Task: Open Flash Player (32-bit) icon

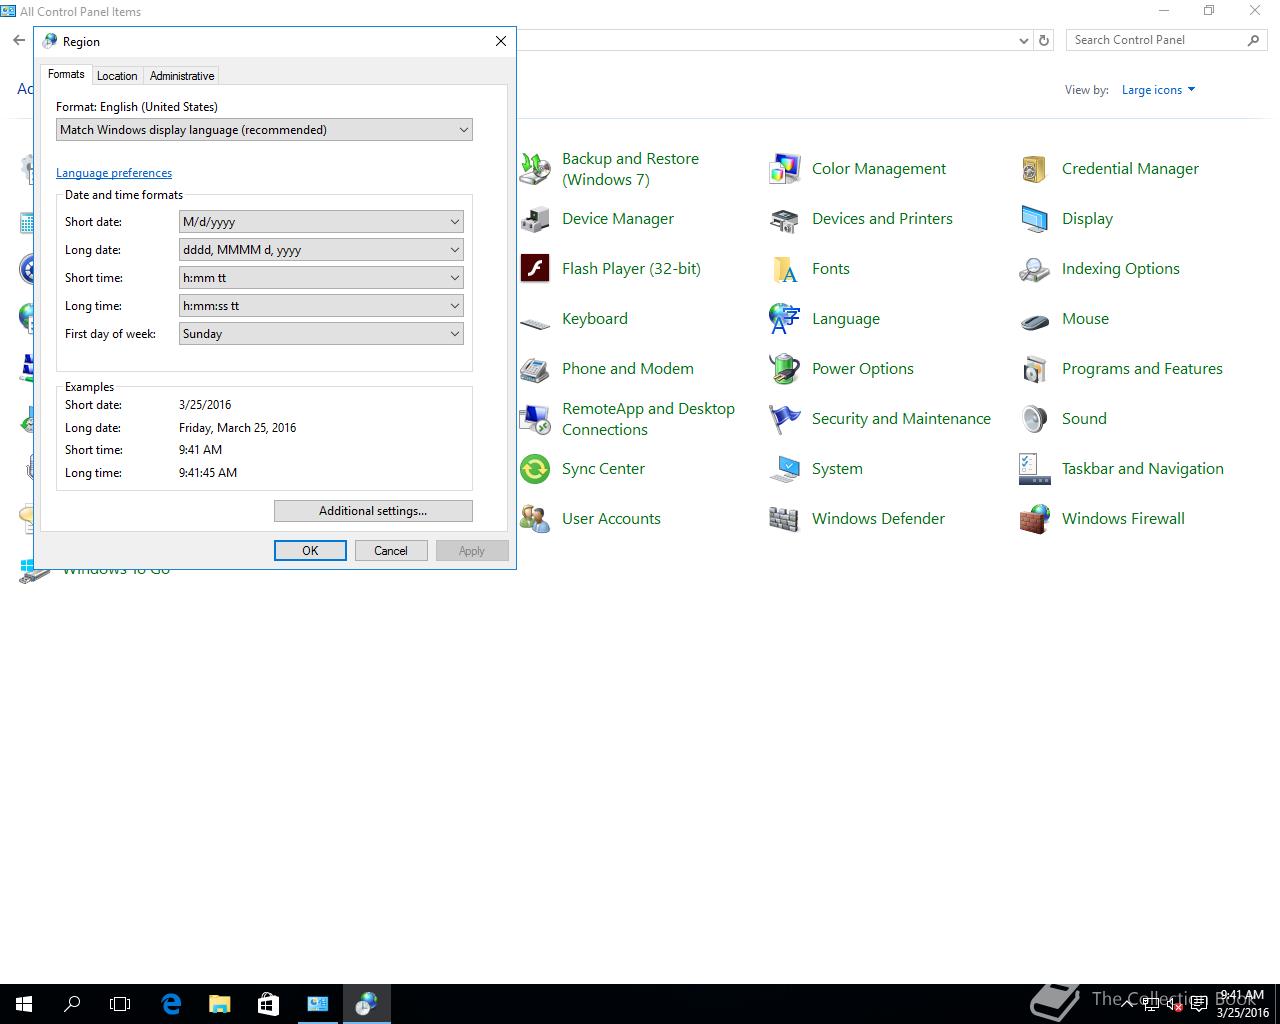Action: 535,269
